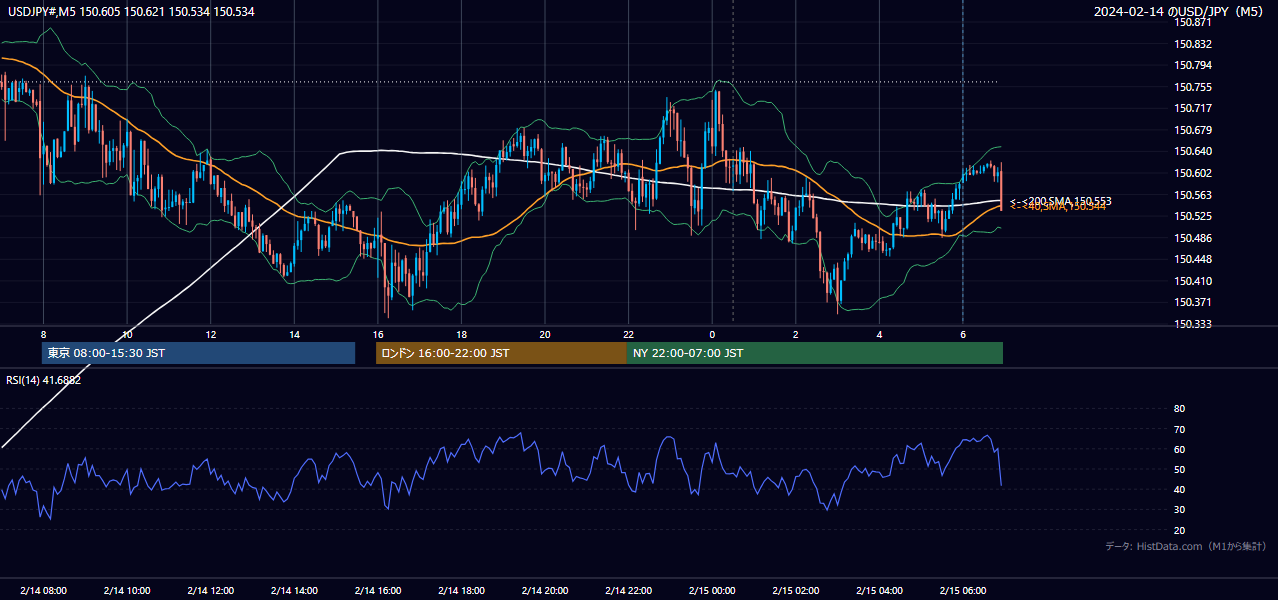Click price level 150.371 on the axis
Image resolution: width=1278 pixels, height=600 pixels.
point(1193,302)
